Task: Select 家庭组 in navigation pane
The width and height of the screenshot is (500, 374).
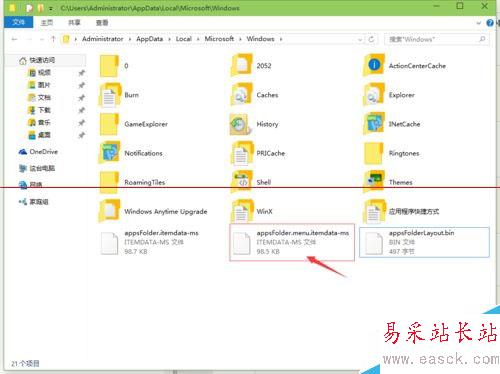Action: point(34,202)
